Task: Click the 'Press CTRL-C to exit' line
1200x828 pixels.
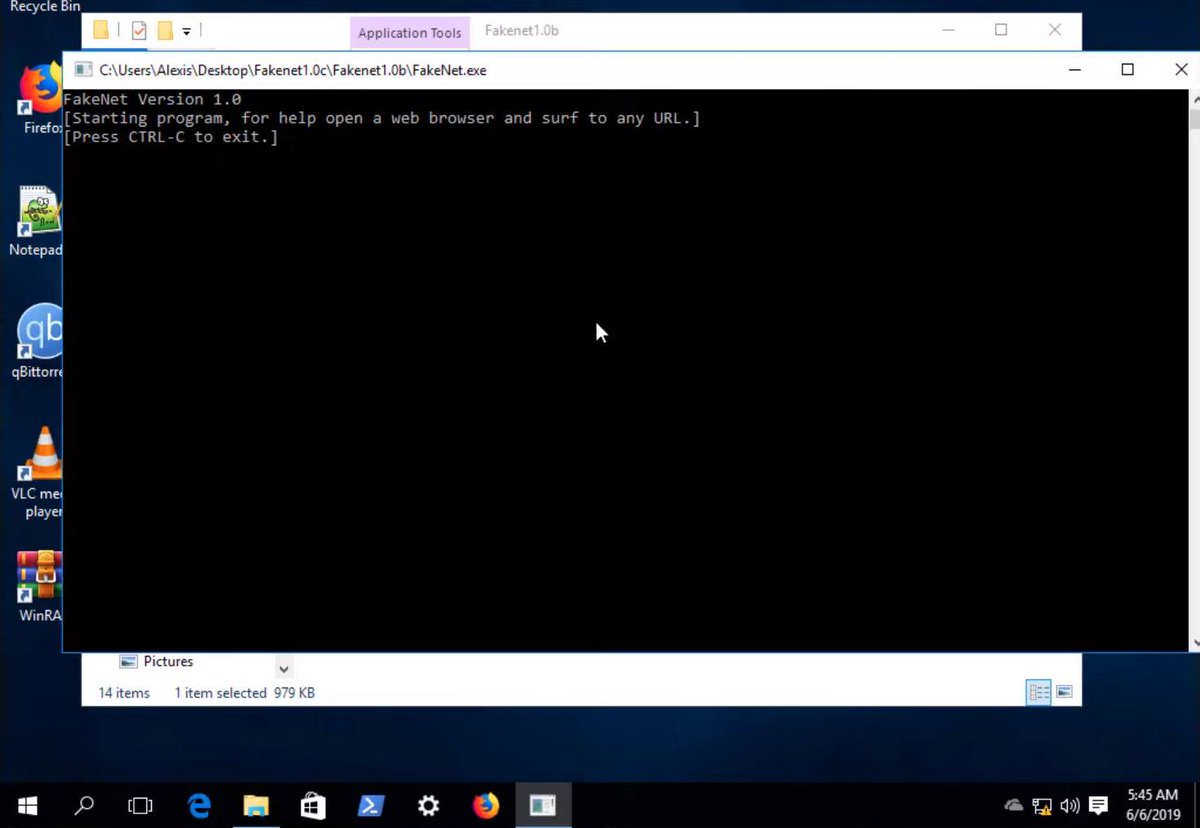Action: [x=171, y=137]
